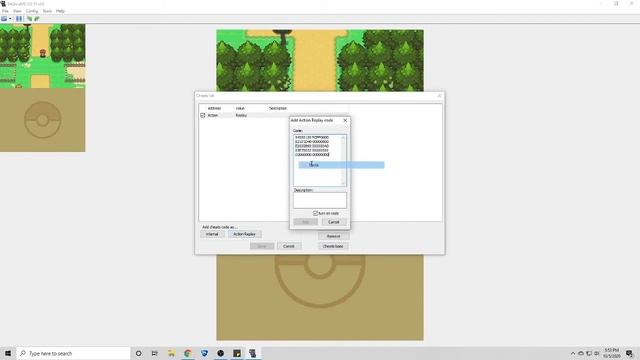Click the Remove button in Cheats list
This screenshot has width=640, height=360.
tap(333, 236)
